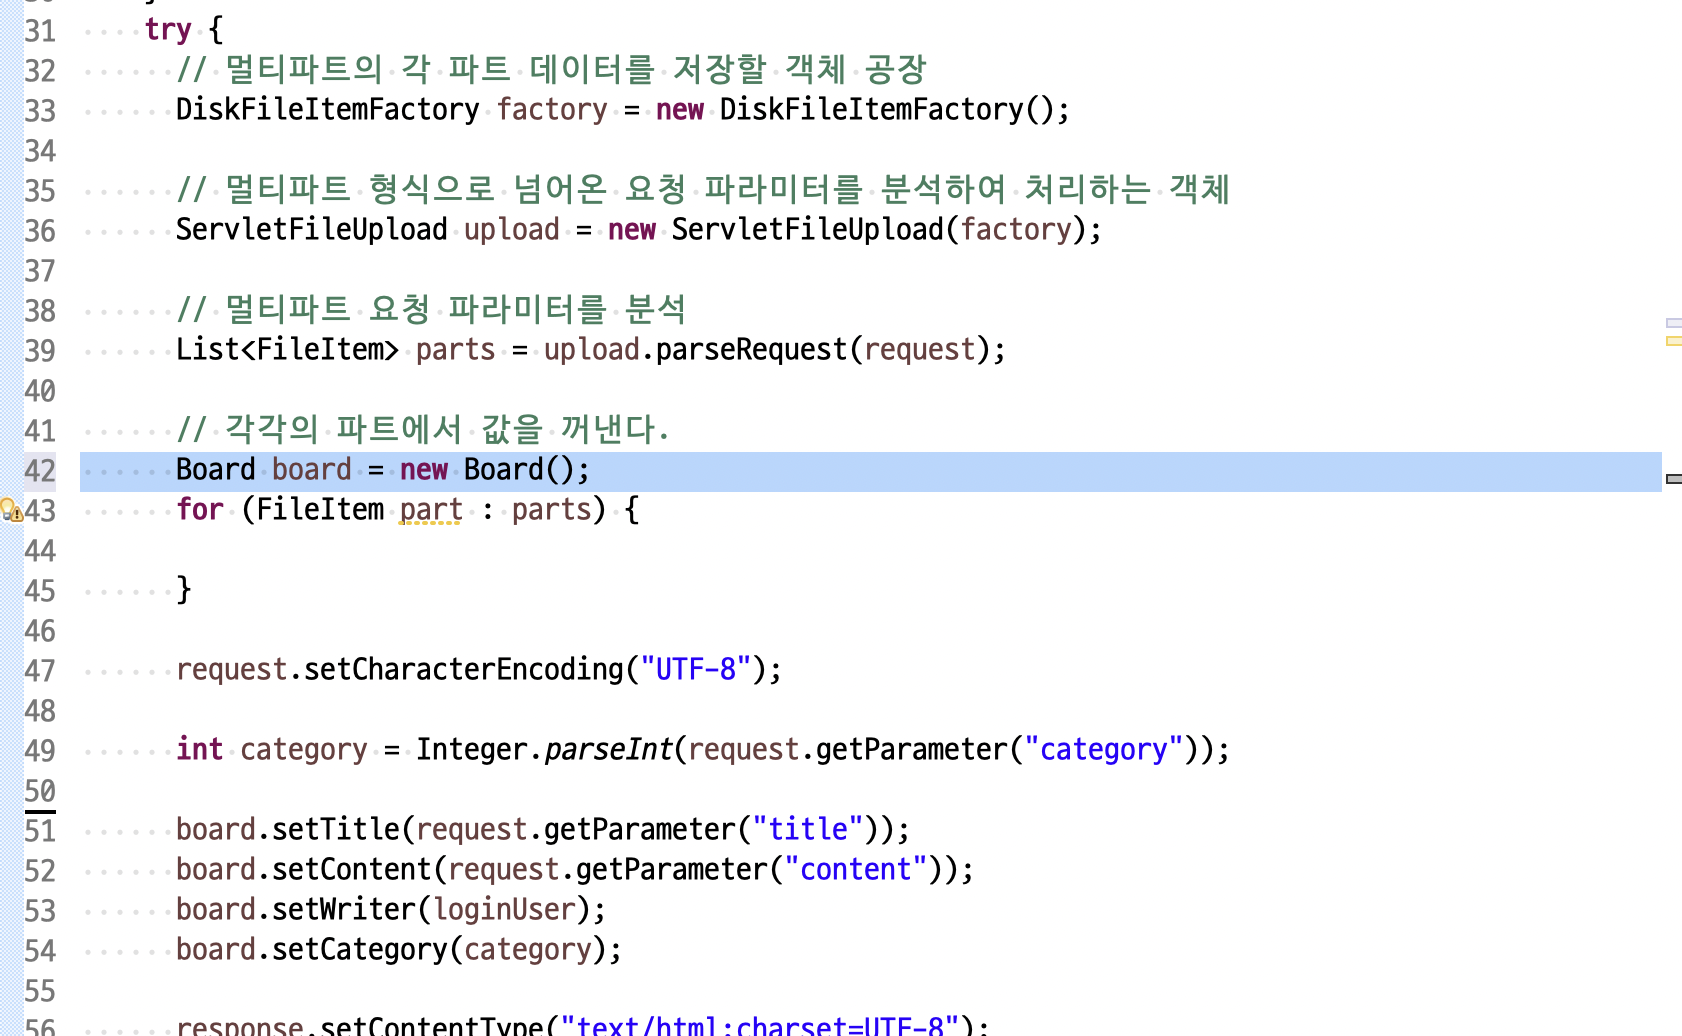This screenshot has height=1036, width=1682.
Task: Click the "category" string literal
Action: [1103, 749]
